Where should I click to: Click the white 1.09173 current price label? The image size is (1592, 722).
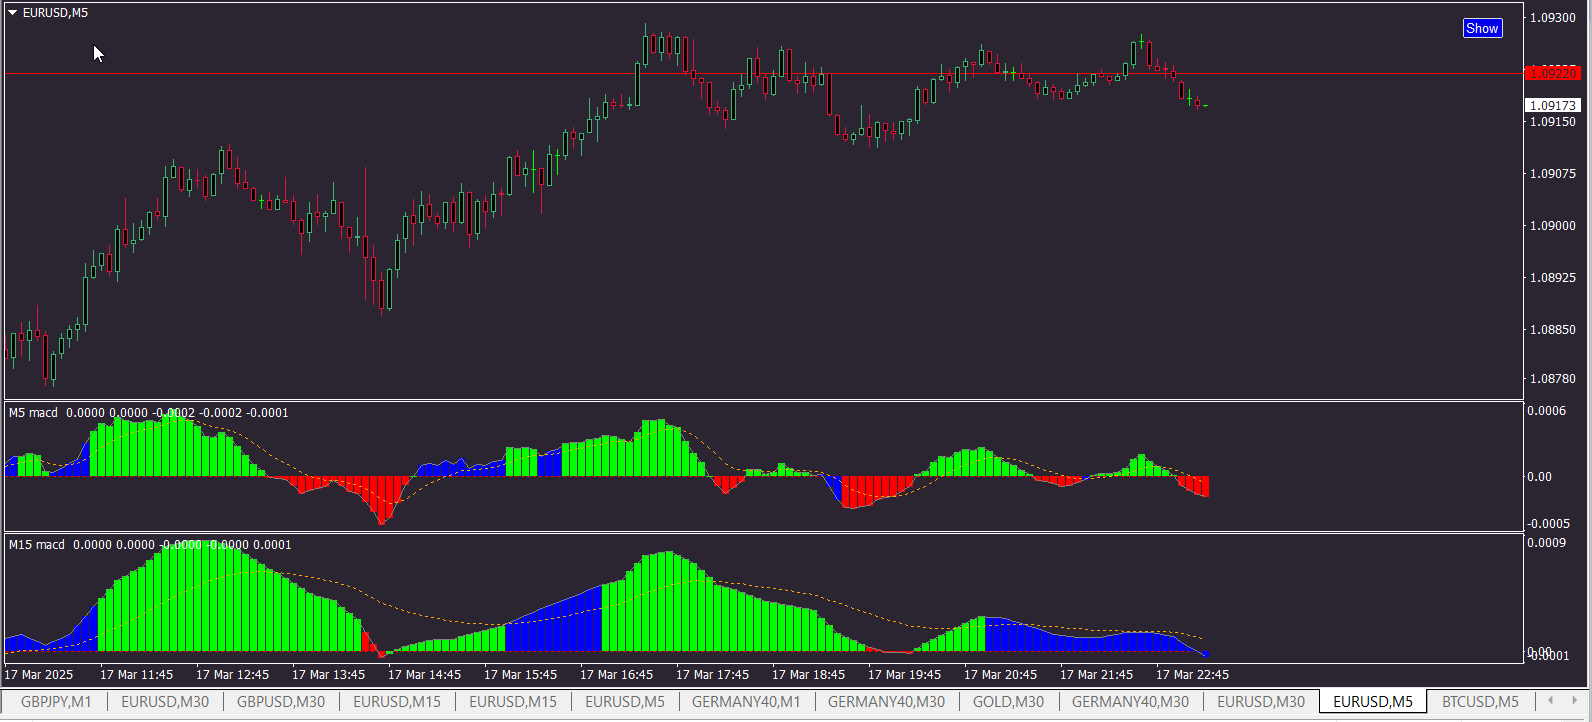[1553, 105]
